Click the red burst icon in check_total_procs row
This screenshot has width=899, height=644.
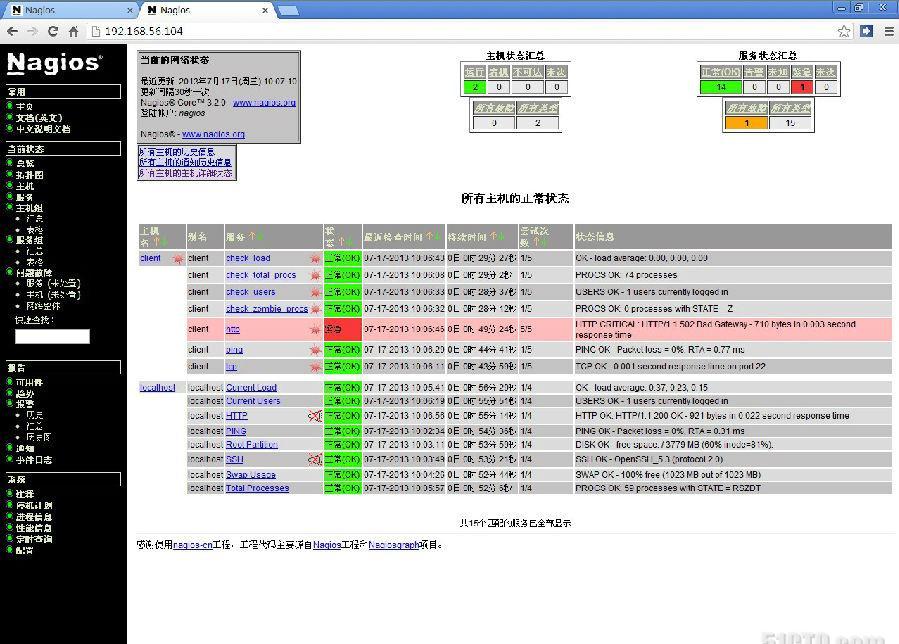(x=315, y=275)
